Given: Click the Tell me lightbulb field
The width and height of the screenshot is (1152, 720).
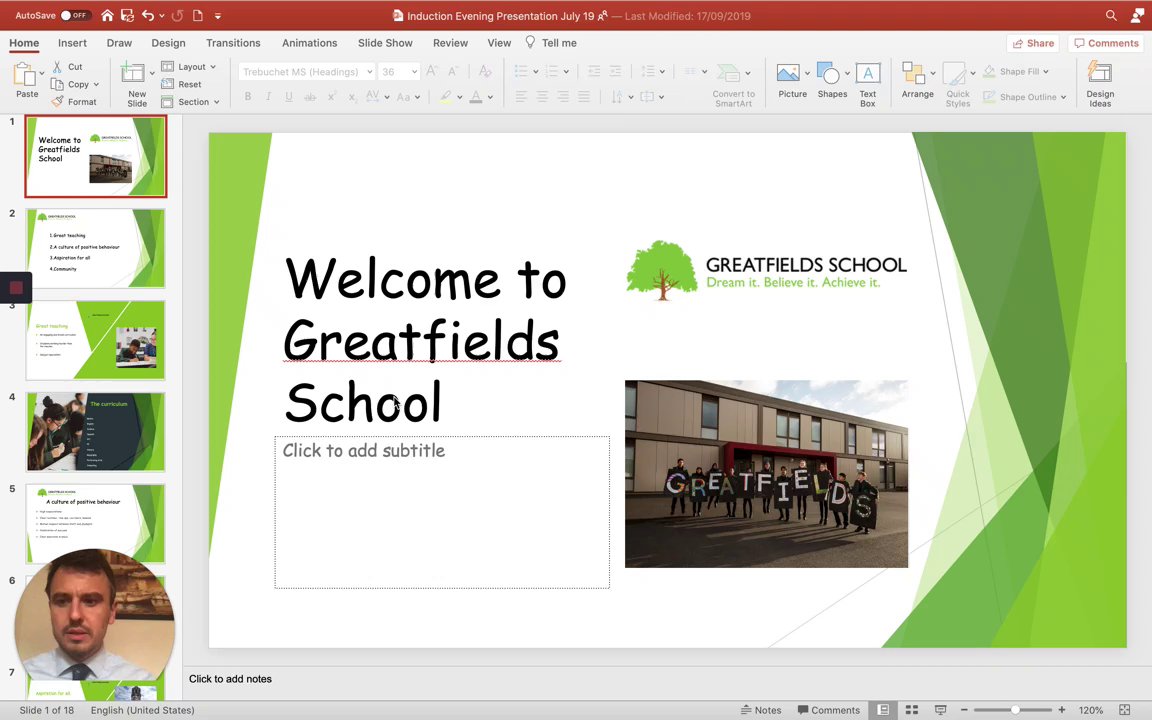Looking at the screenshot, I should pos(551,43).
